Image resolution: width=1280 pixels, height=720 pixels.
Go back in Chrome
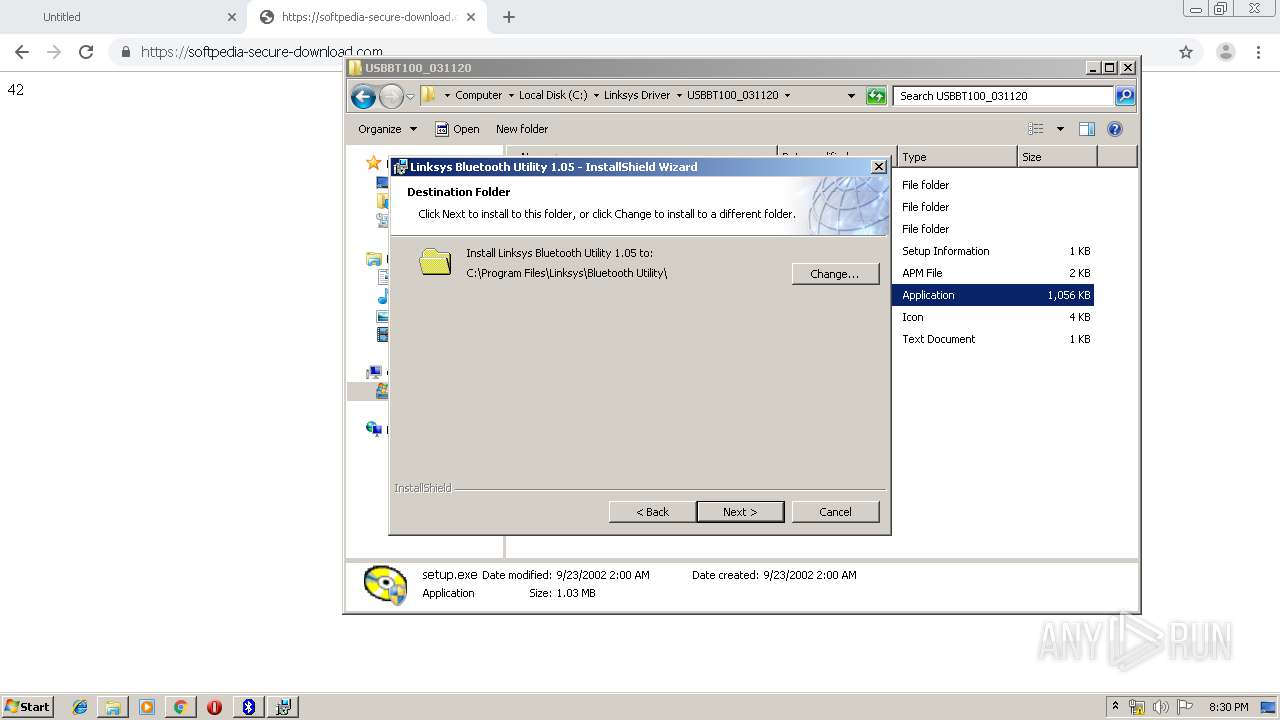click(x=22, y=52)
